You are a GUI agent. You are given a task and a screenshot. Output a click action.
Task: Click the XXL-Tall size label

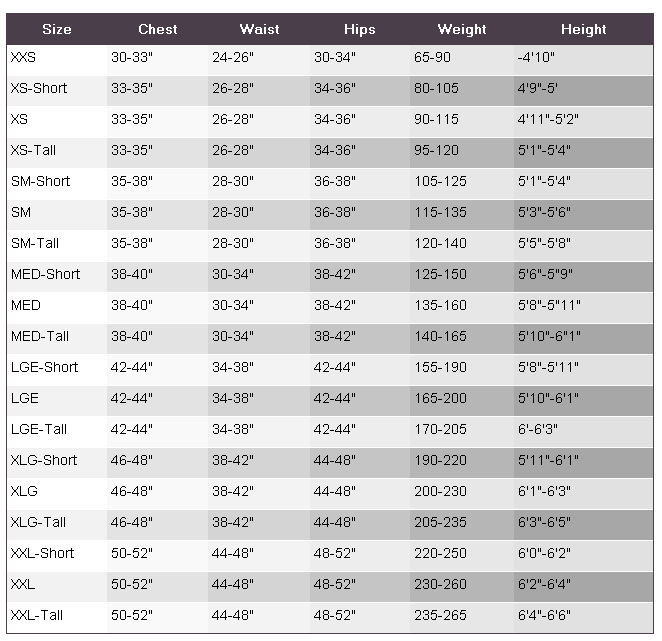(x=37, y=615)
